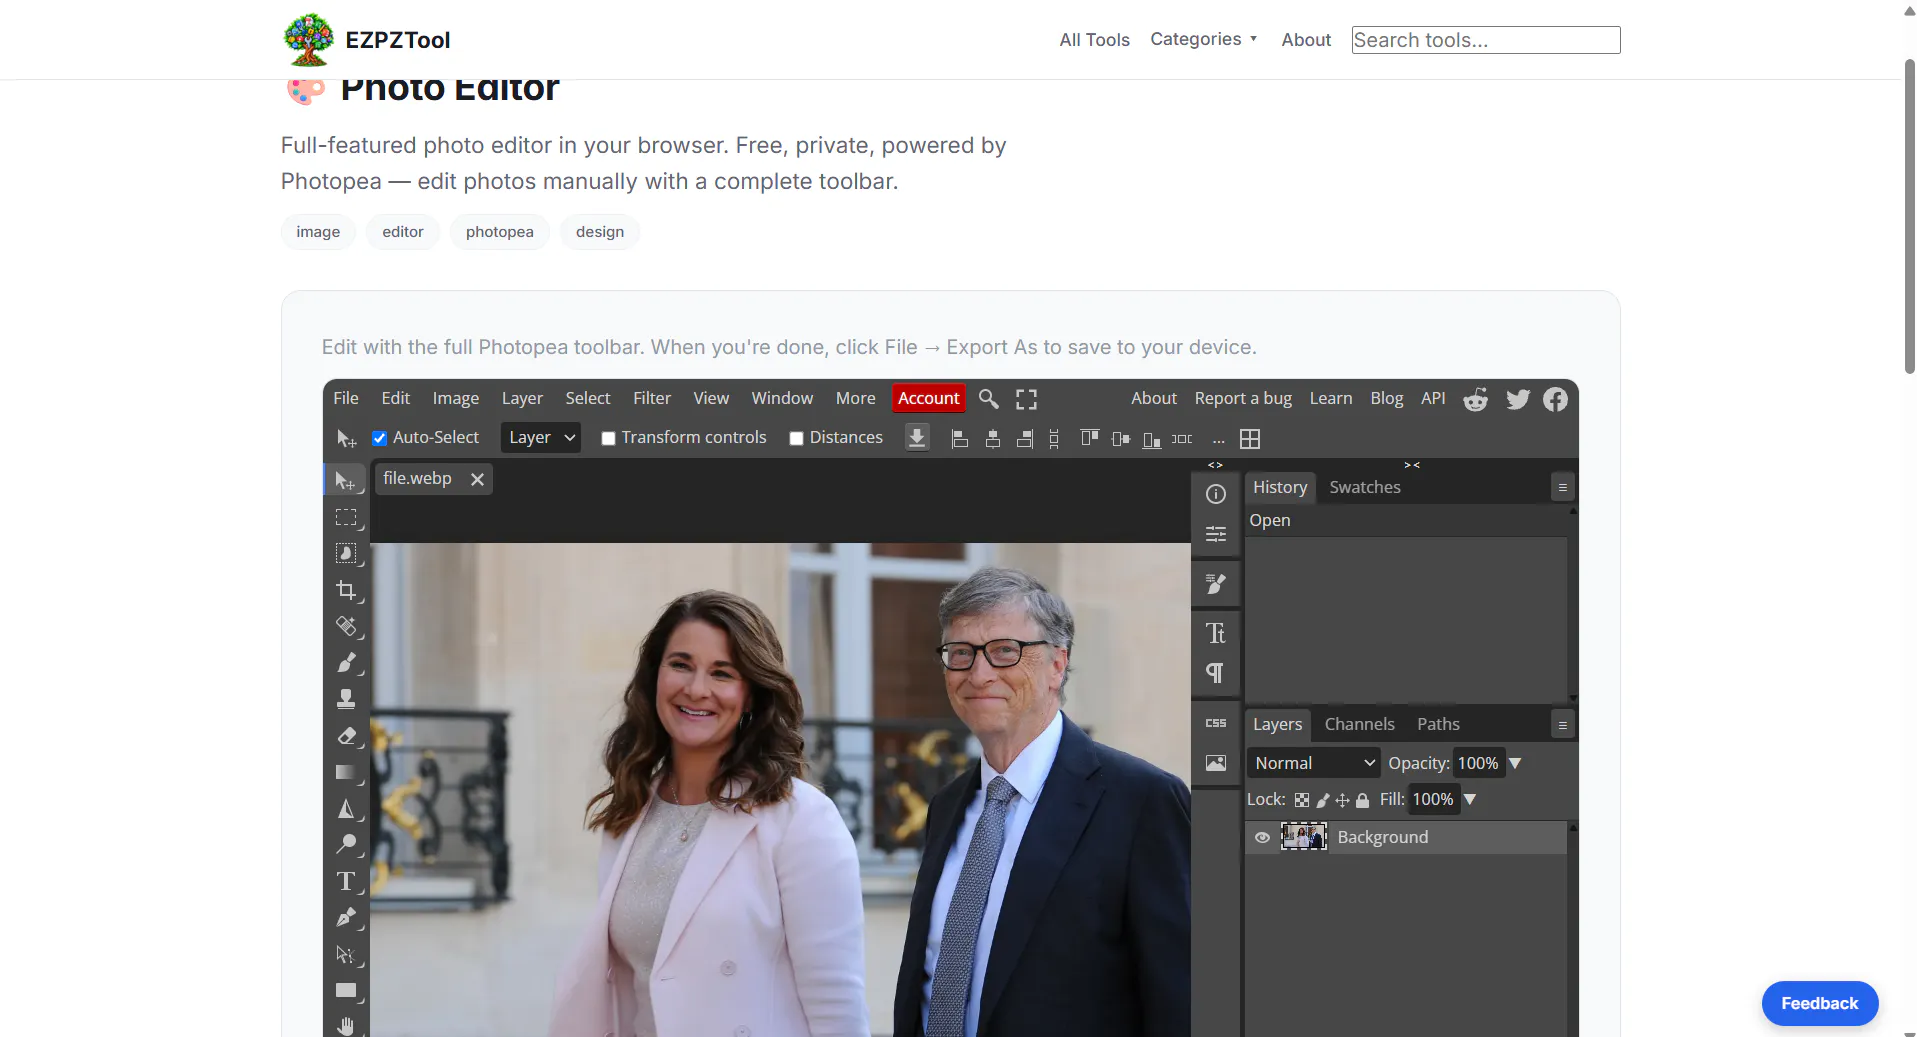
Task: Click Align top edges icon
Action: (1089, 439)
